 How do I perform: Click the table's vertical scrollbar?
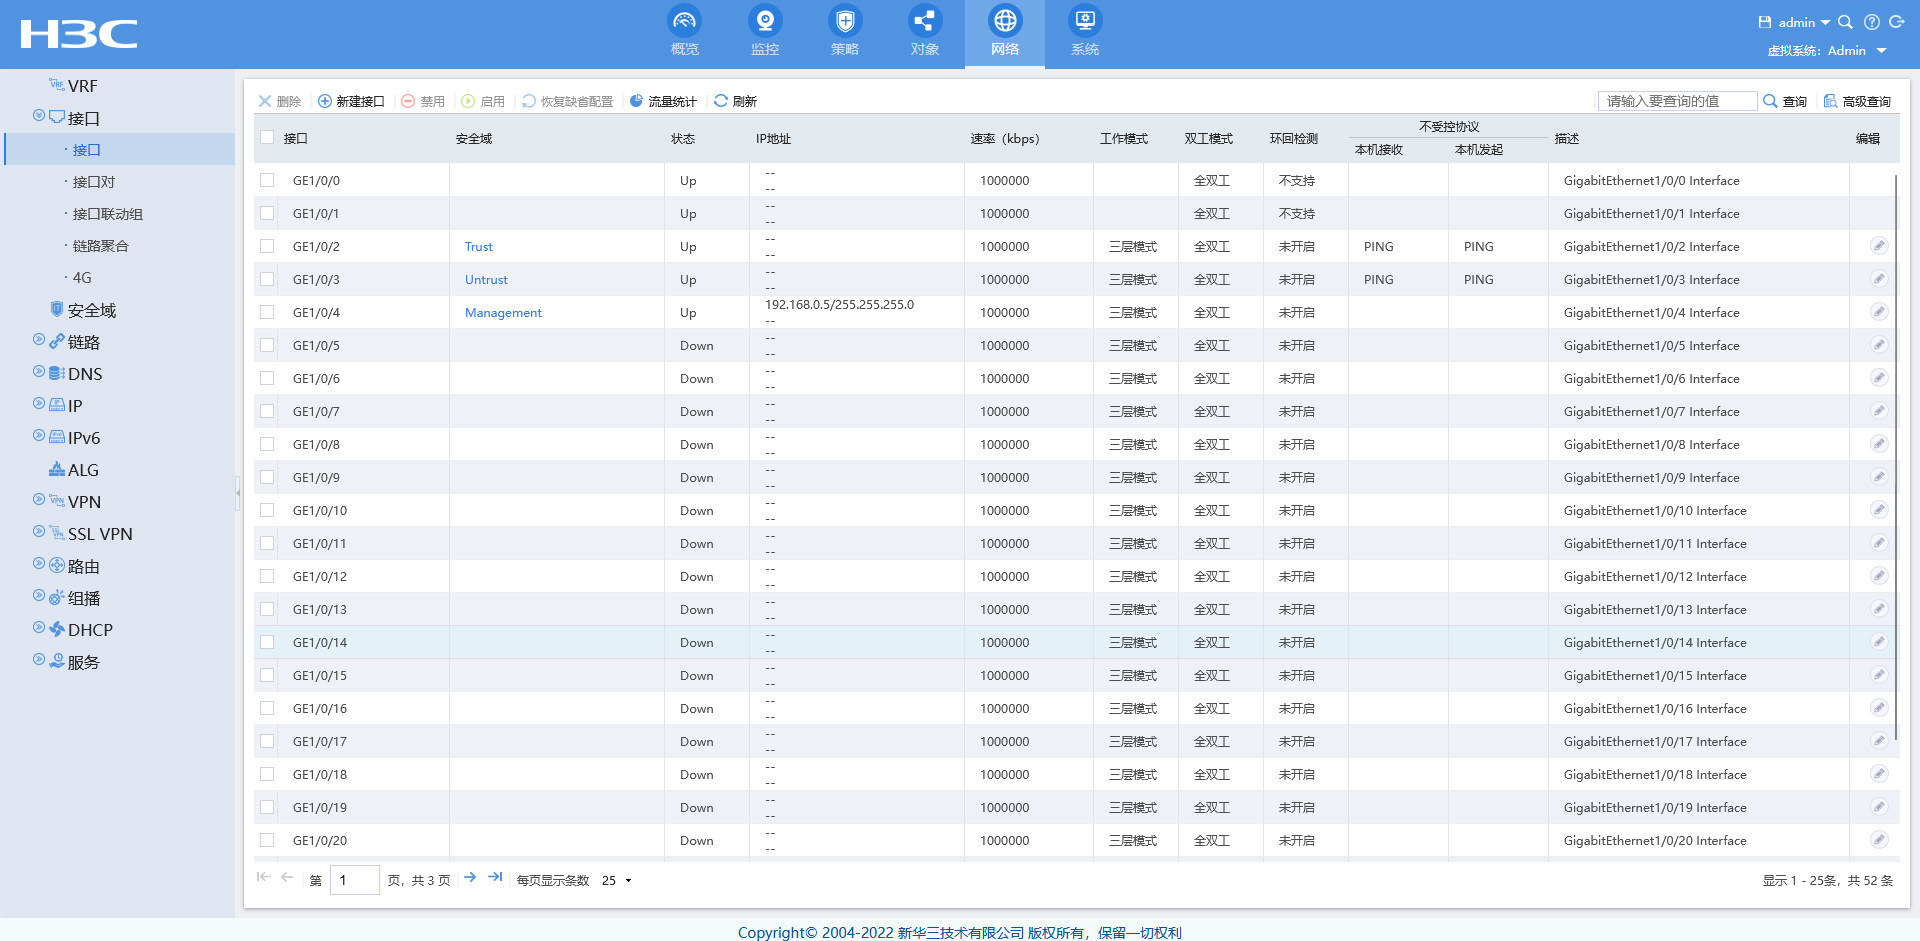click(1895, 450)
